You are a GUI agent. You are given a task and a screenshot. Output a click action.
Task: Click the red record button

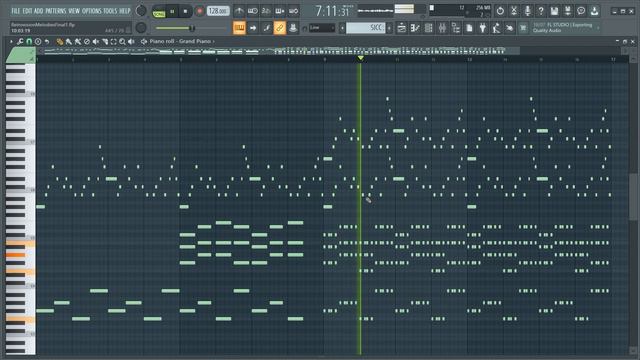200,11
